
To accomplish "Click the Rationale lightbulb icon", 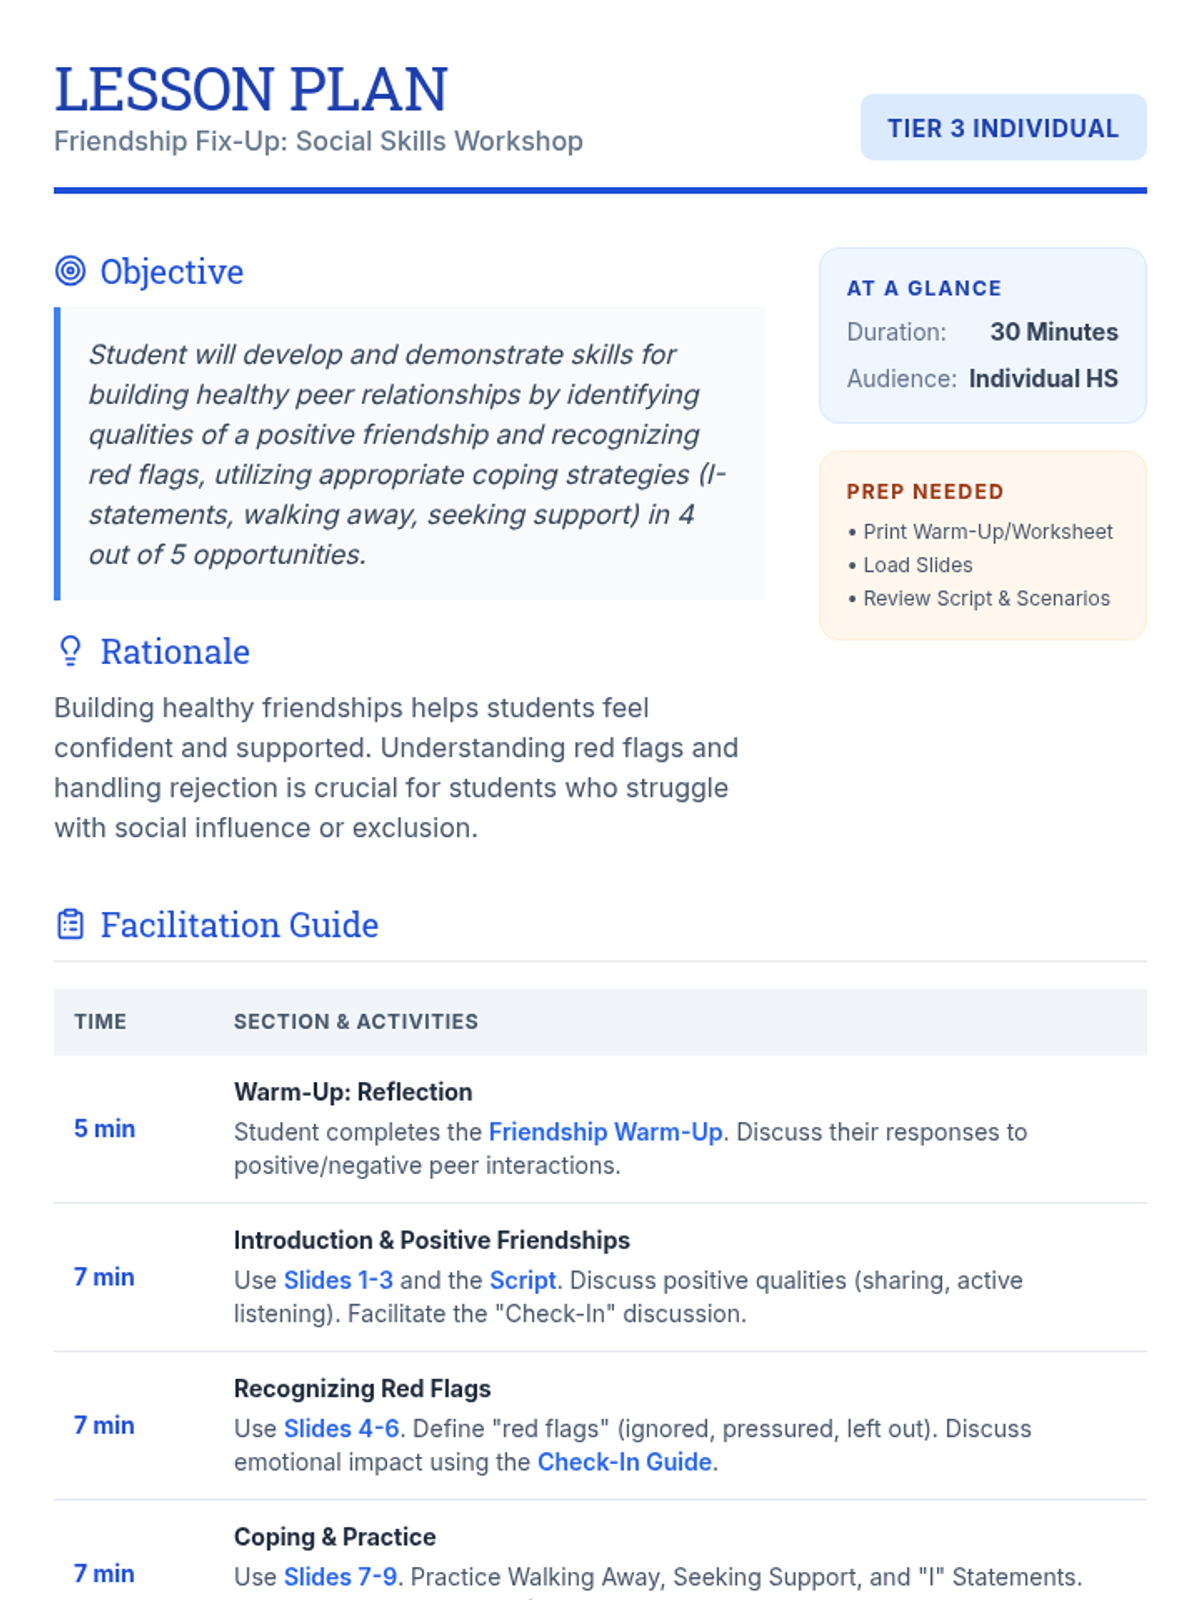I will 70,651.
